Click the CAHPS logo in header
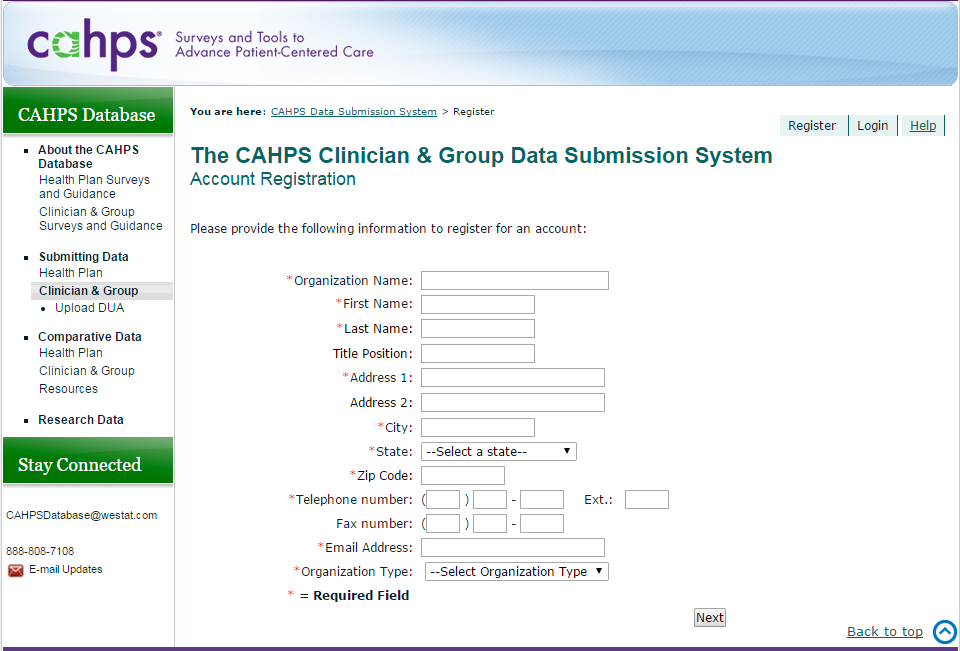This screenshot has height=651, width=960. [94, 44]
